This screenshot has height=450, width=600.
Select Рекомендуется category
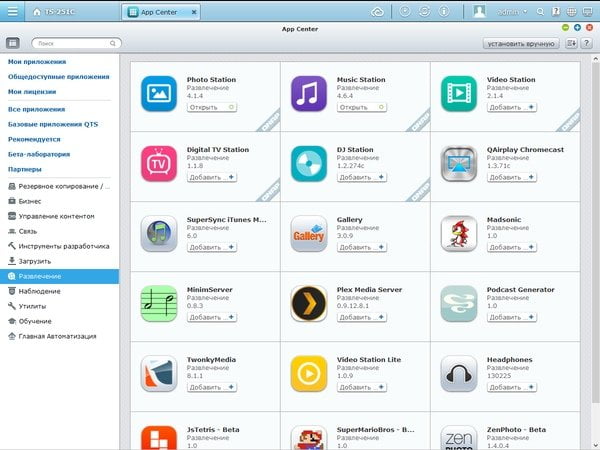click(34, 139)
